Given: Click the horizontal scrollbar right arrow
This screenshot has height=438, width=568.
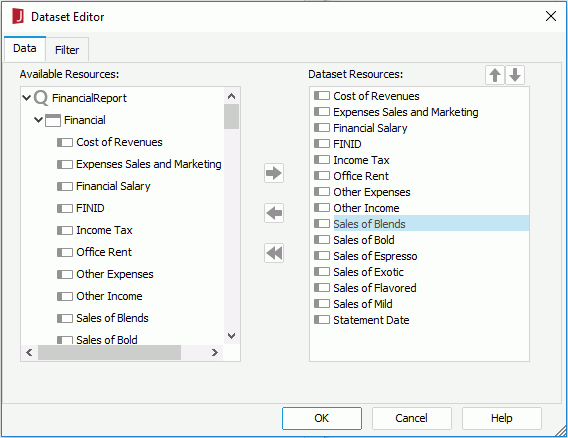Looking at the screenshot, I should point(215,353).
